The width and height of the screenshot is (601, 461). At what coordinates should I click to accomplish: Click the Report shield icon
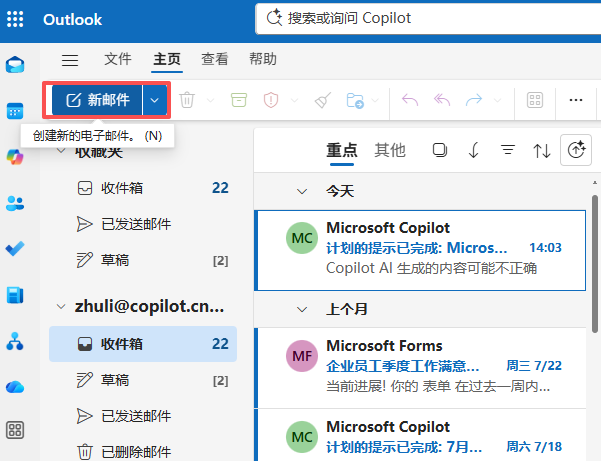pos(271,100)
